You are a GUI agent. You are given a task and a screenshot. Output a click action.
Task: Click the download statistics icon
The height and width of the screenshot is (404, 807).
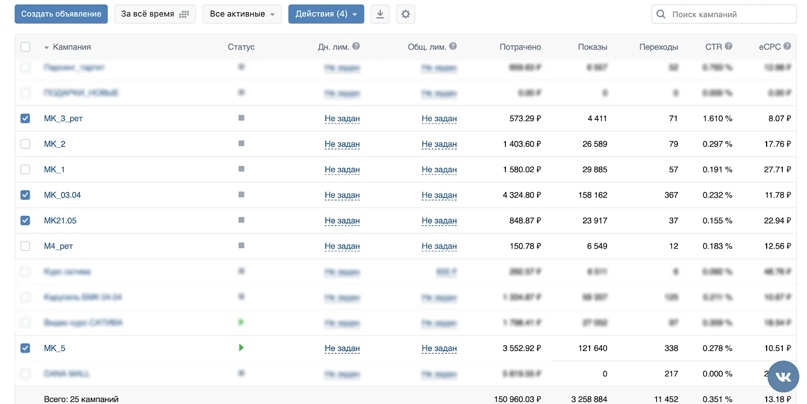(x=380, y=14)
